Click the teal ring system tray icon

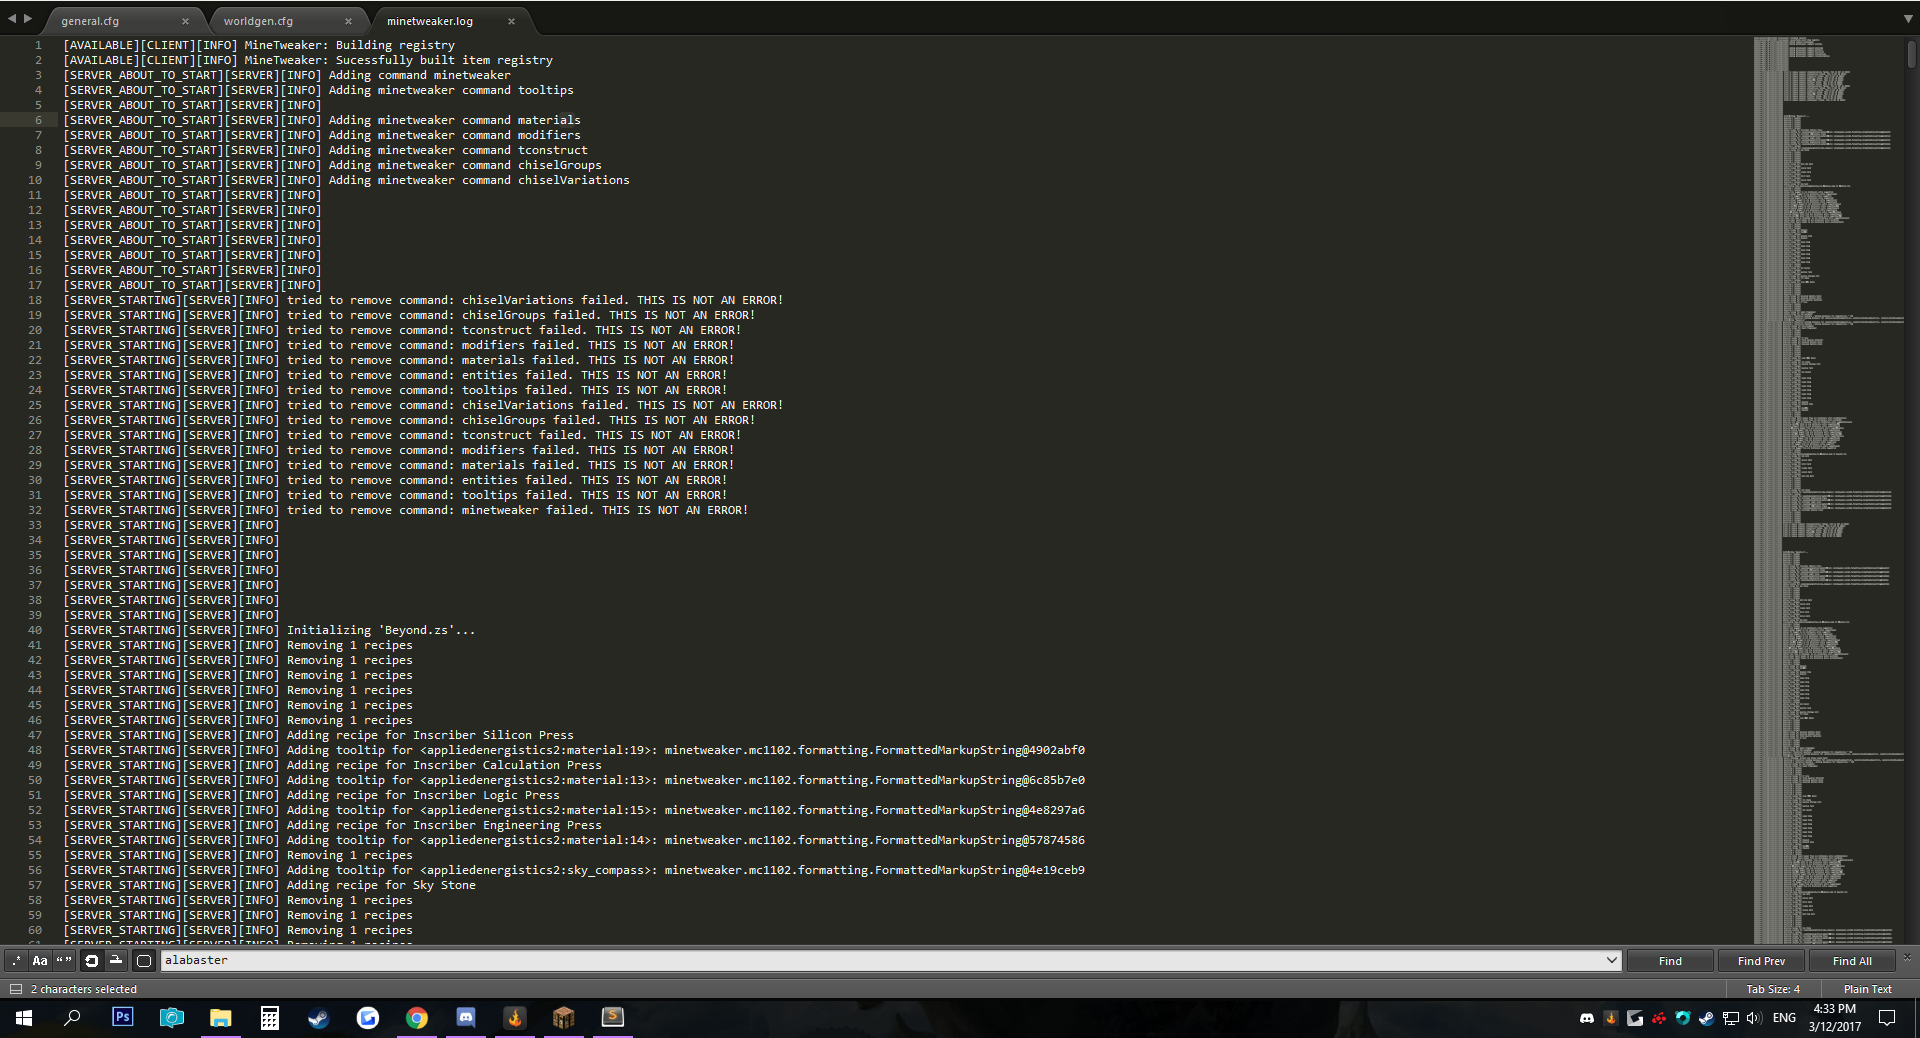(1683, 1018)
